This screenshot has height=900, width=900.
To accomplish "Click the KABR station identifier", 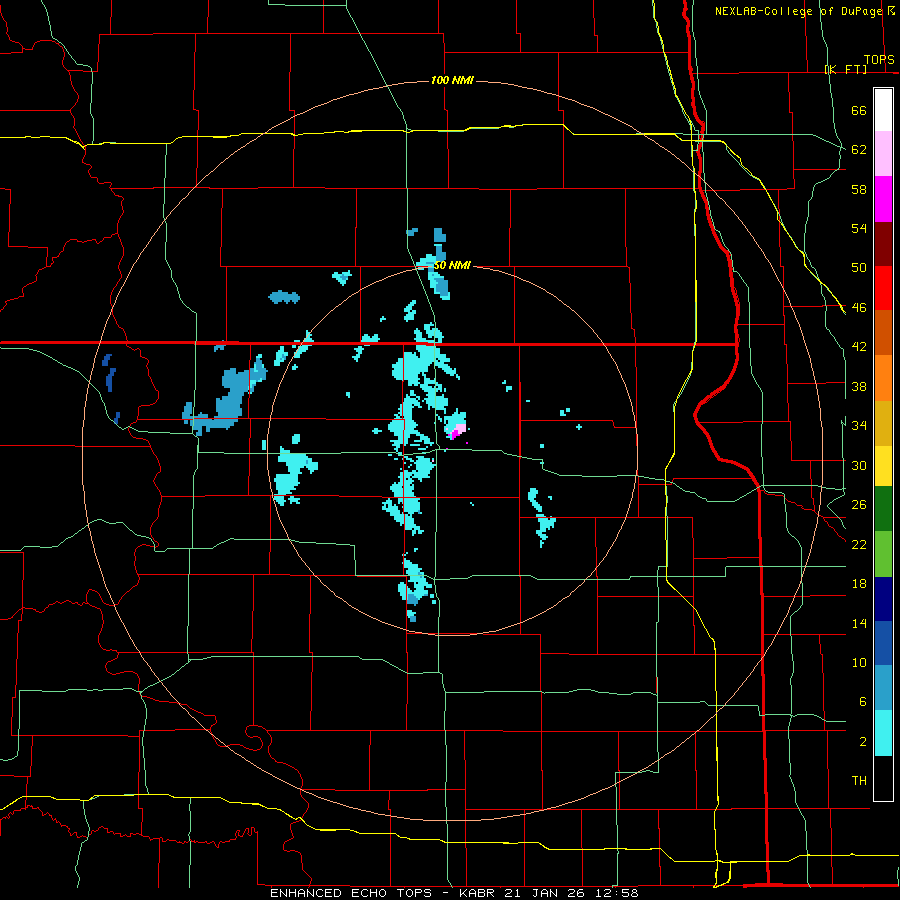I will click(479, 893).
